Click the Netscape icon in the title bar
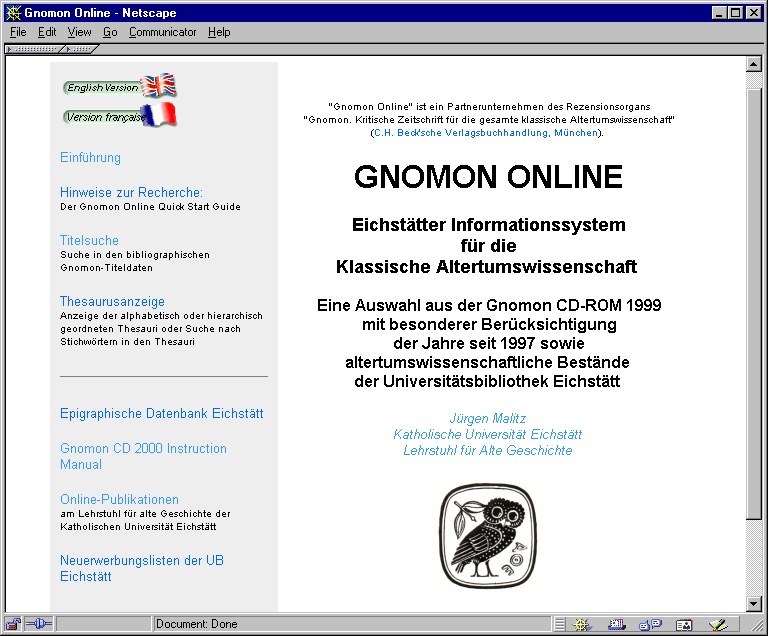This screenshot has height=636, width=768. pos(13,13)
